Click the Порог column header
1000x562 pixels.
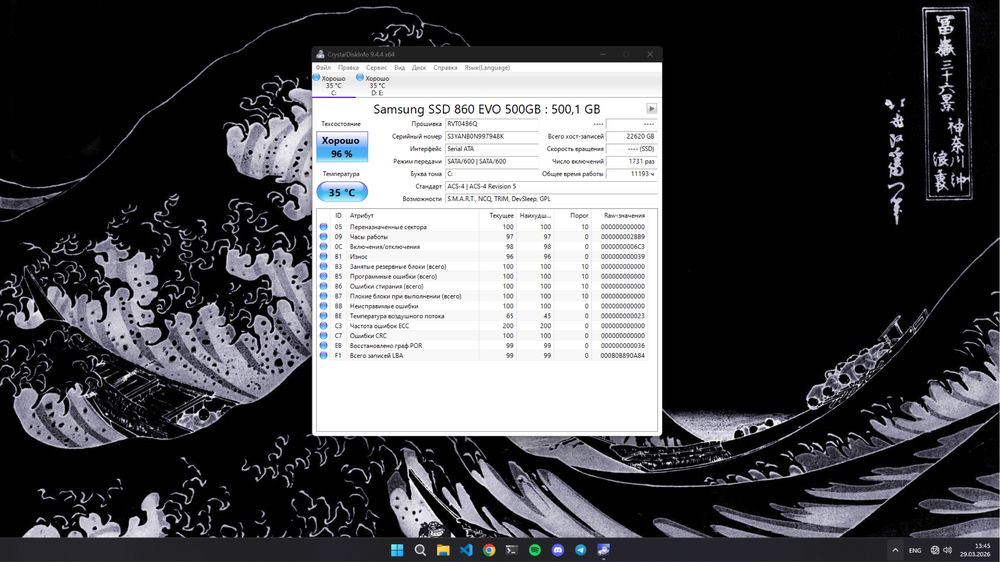click(572, 216)
